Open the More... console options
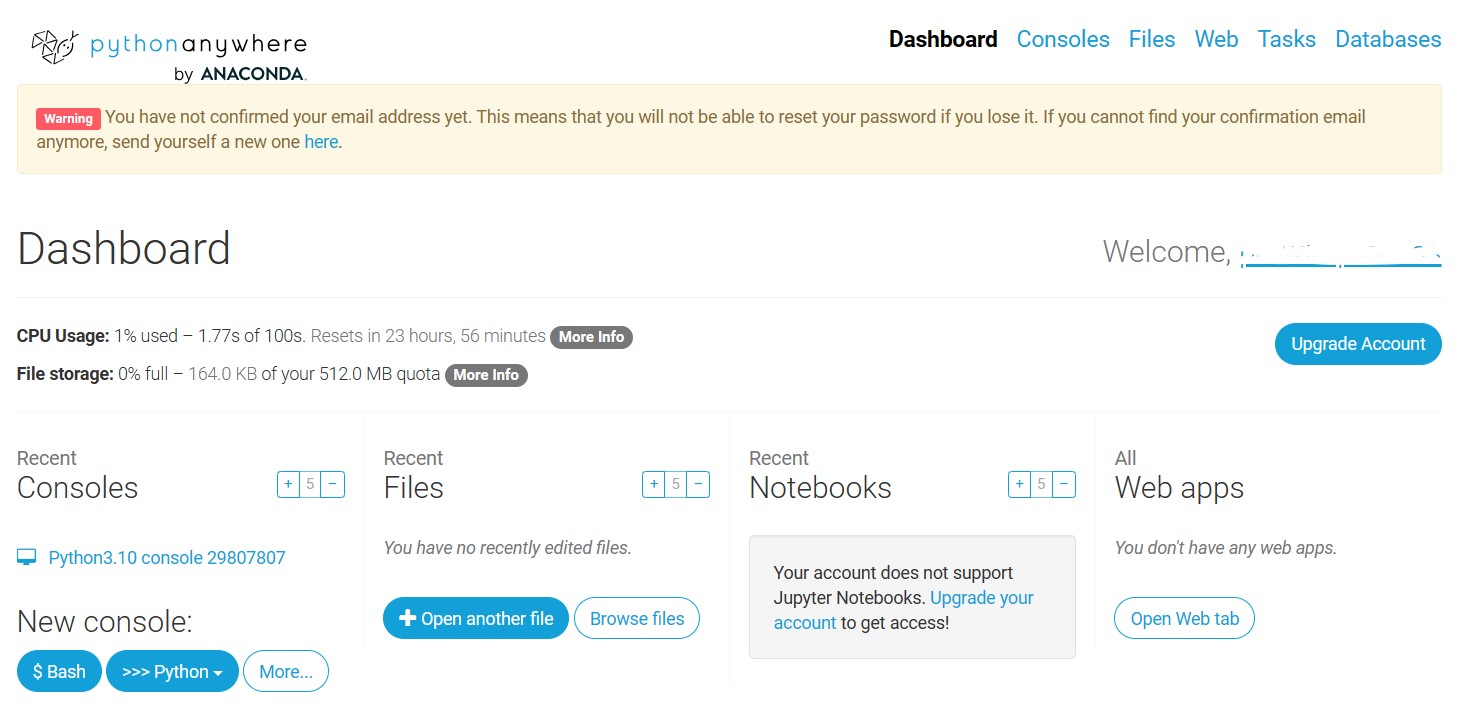Screen dimensions: 1462x717 pyautogui.click(x=286, y=672)
